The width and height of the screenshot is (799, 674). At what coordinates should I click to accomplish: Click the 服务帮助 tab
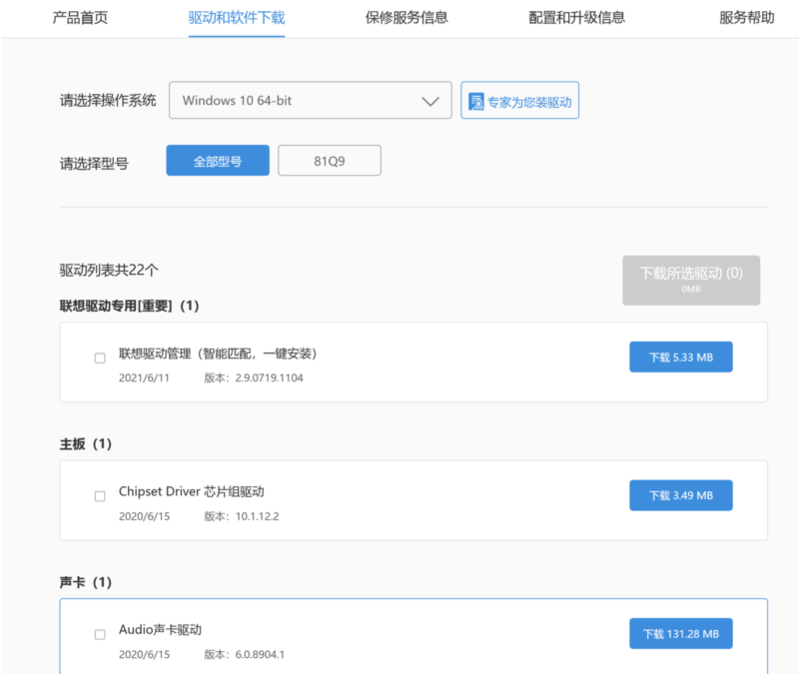point(746,17)
